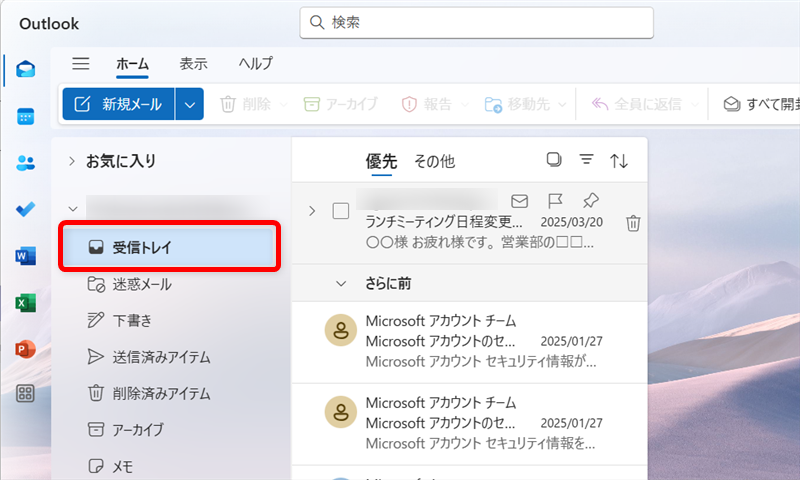Open the People contacts icon
The image size is (800, 480).
click(x=25, y=163)
